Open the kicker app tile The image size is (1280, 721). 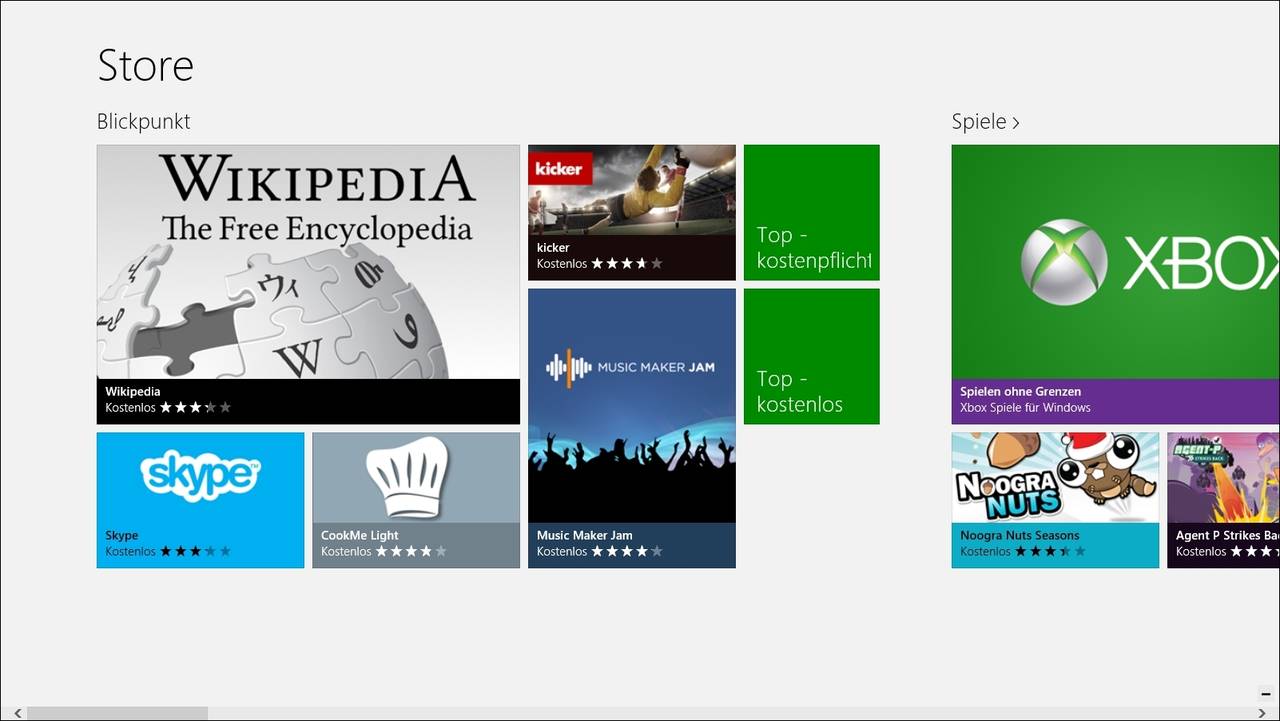(x=632, y=212)
